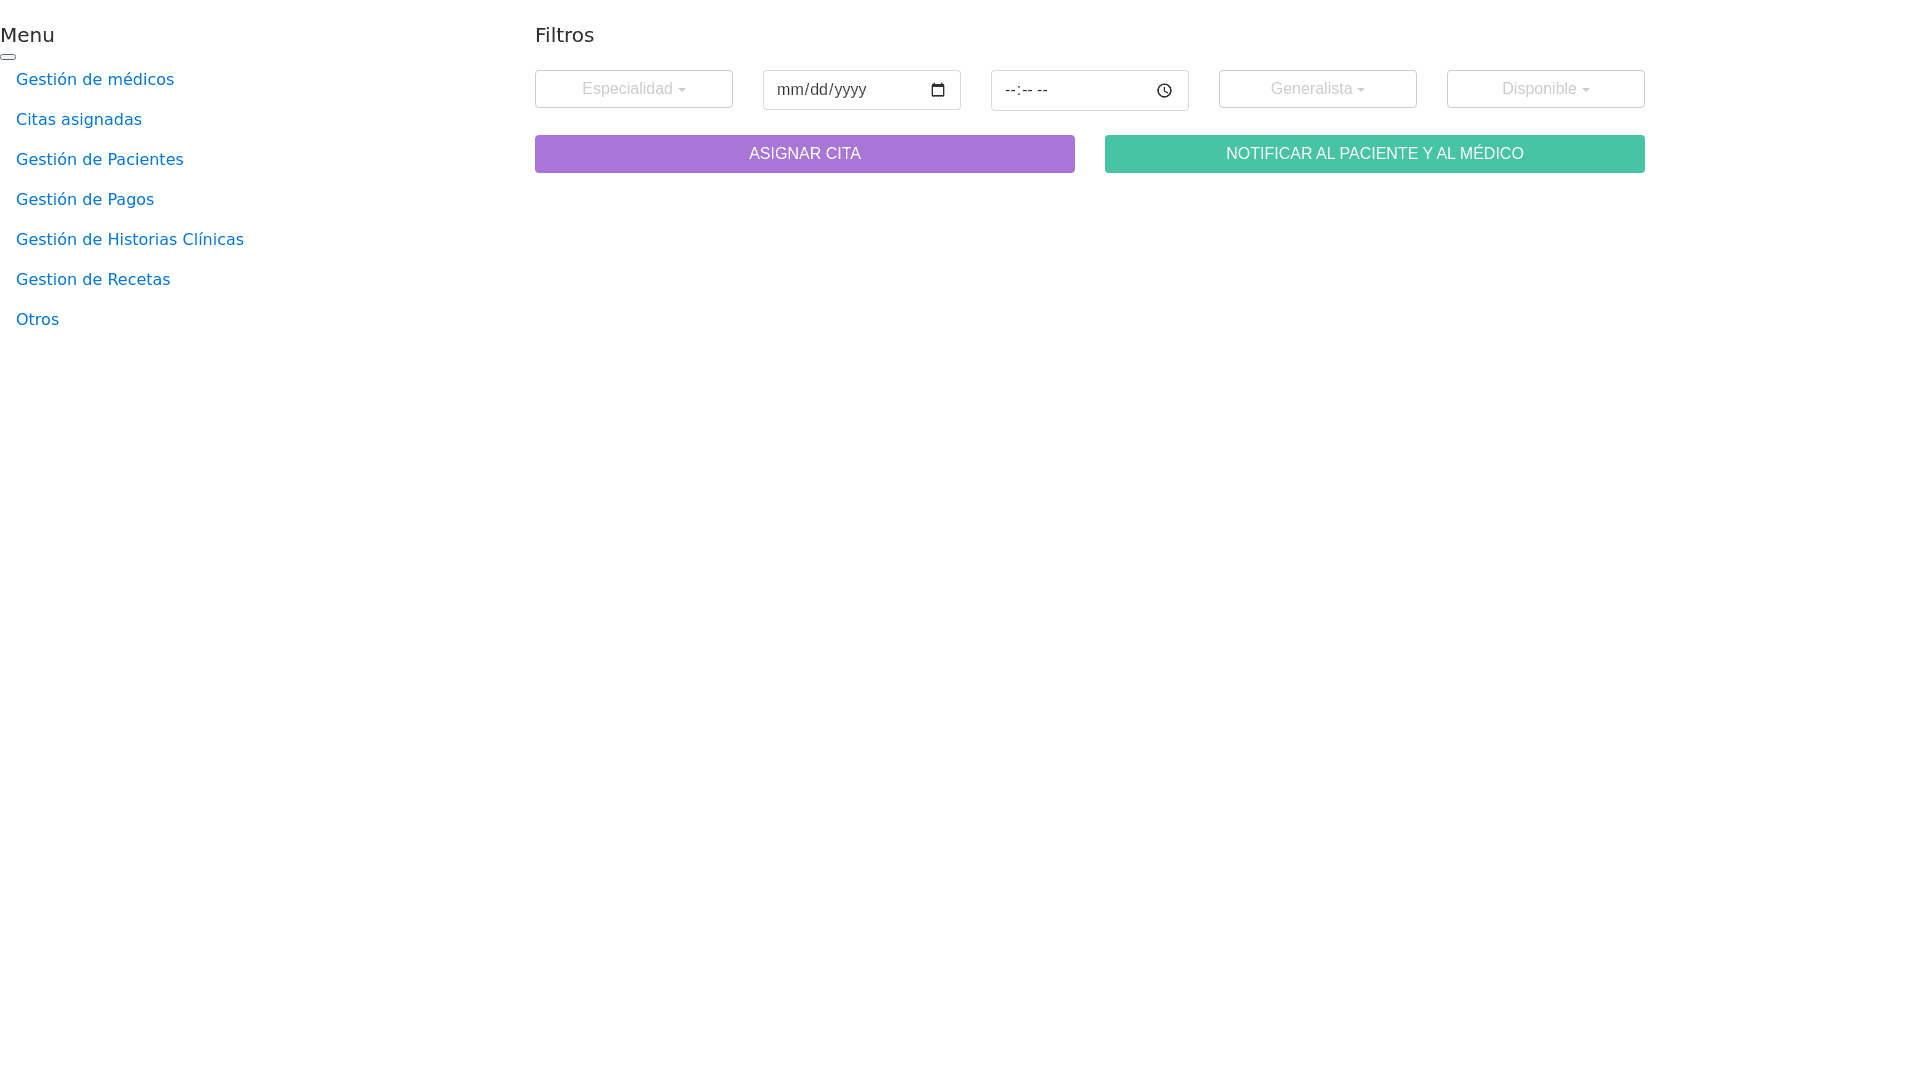This screenshot has height=1080, width=1920.
Task: Open Gestión de médicos menu item
Action: 95,80
